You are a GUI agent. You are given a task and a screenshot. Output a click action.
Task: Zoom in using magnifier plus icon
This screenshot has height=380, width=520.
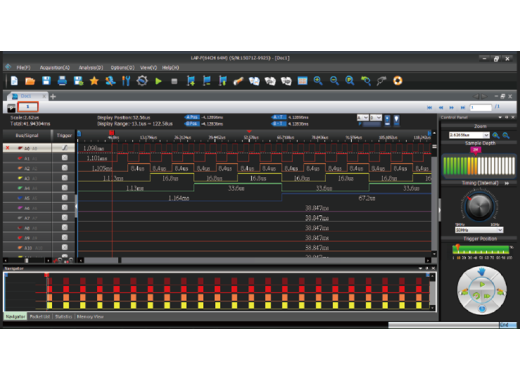point(318,81)
